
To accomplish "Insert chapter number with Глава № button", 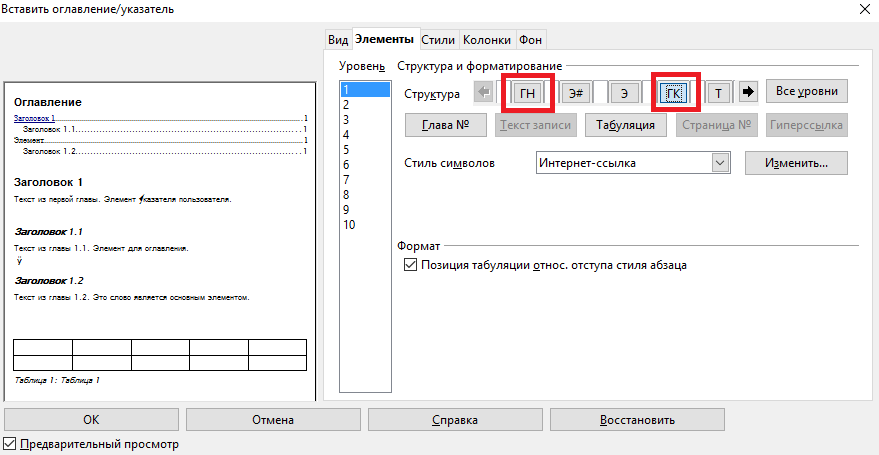I will coord(445,125).
